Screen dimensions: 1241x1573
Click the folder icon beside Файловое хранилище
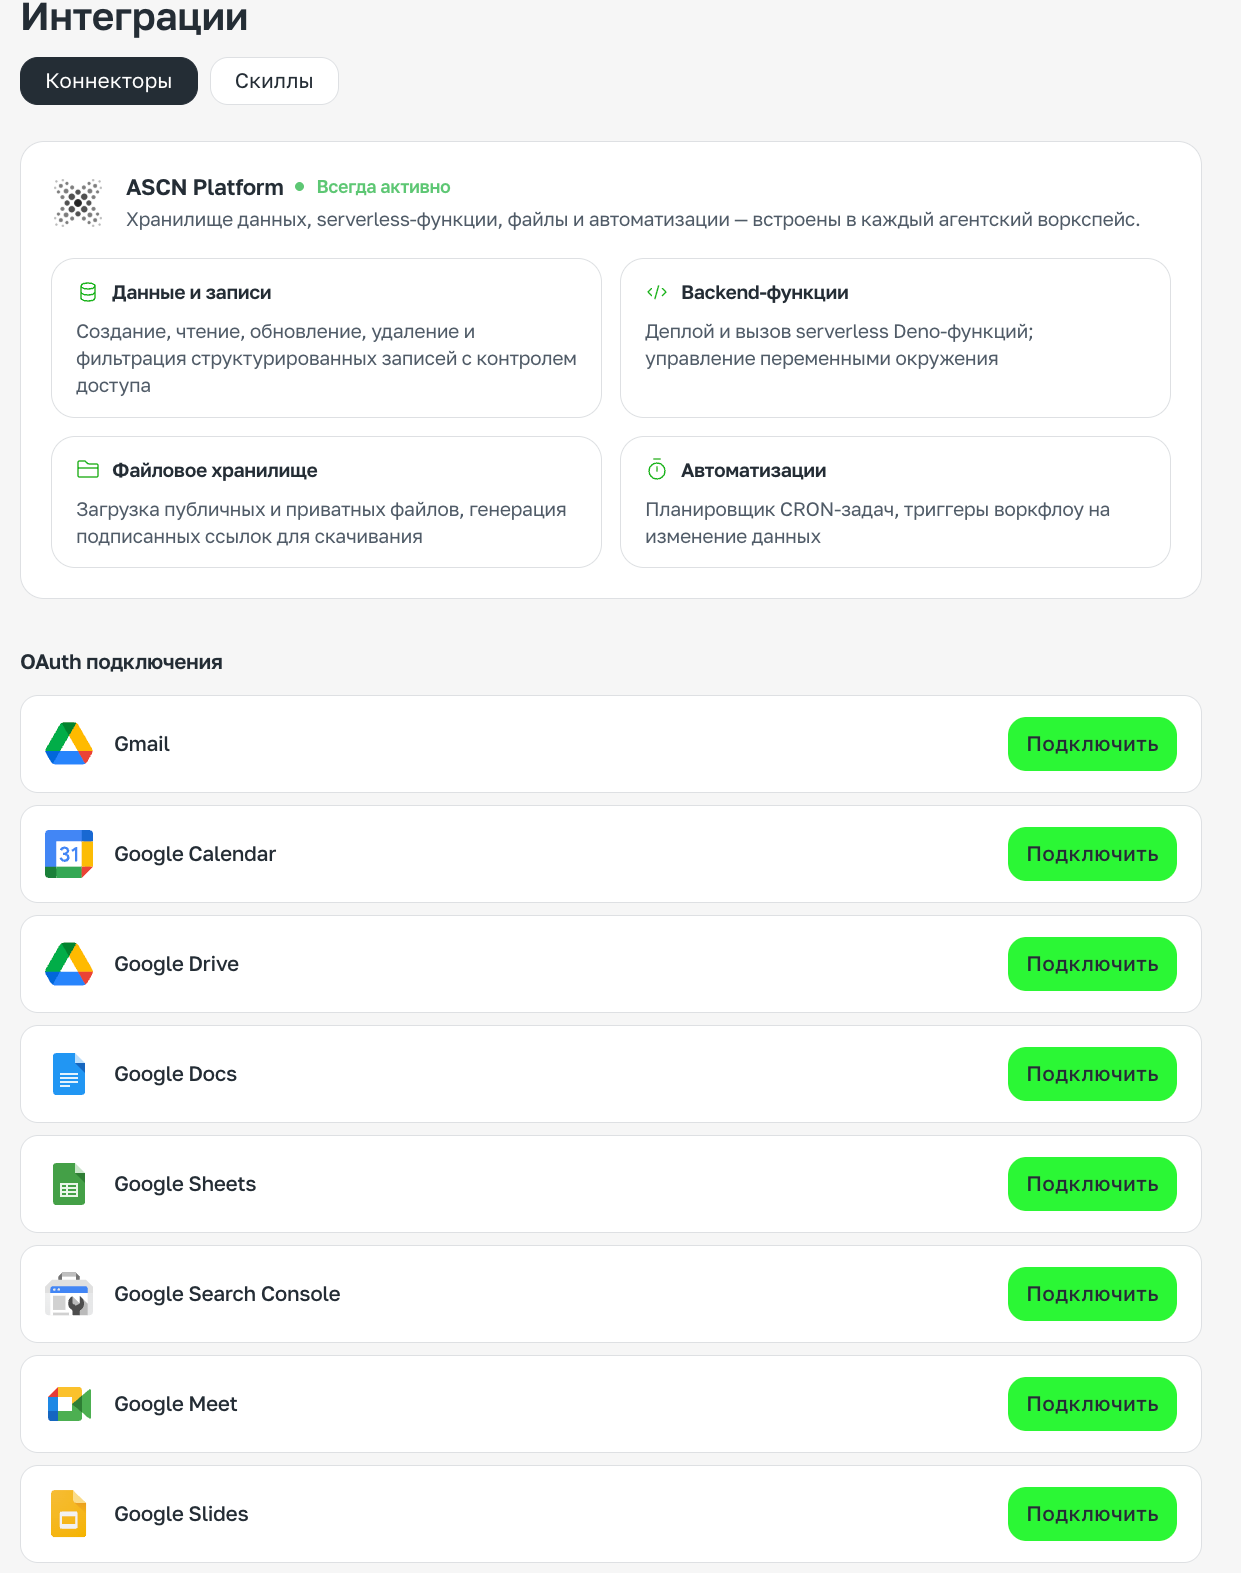pos(88,470)
